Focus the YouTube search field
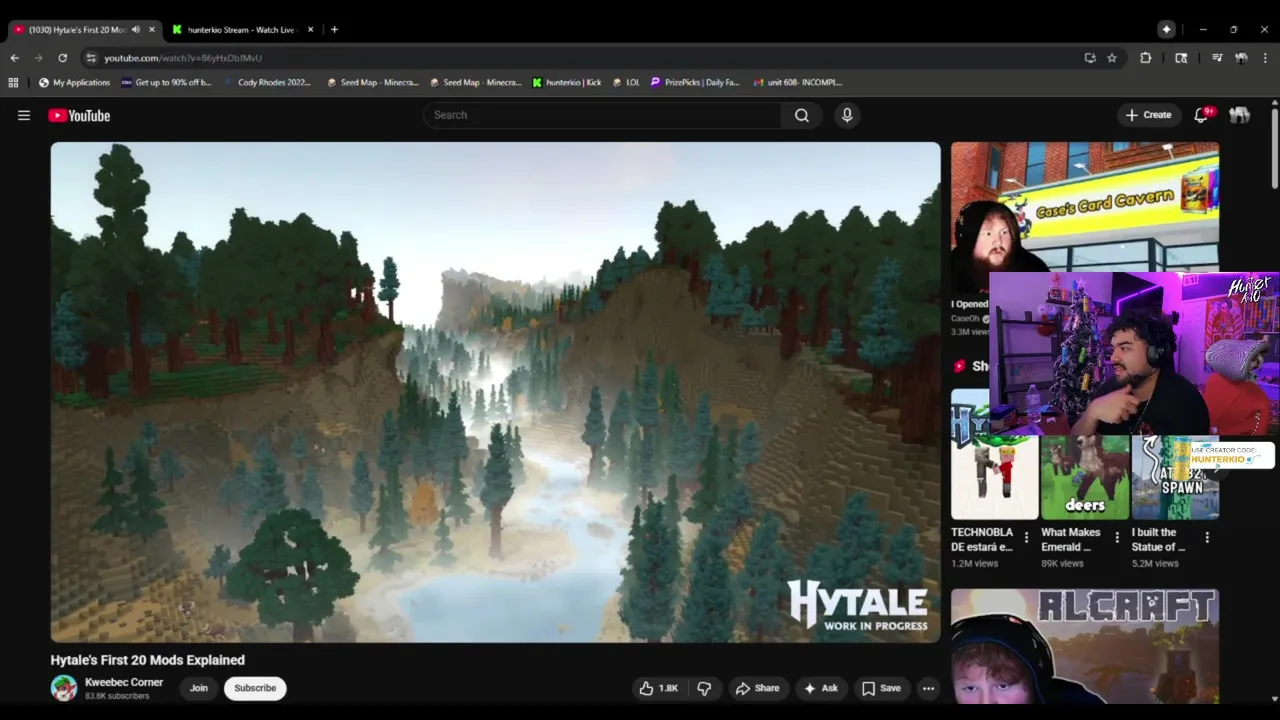This screenshot has width=1280, height=720. 602,115
